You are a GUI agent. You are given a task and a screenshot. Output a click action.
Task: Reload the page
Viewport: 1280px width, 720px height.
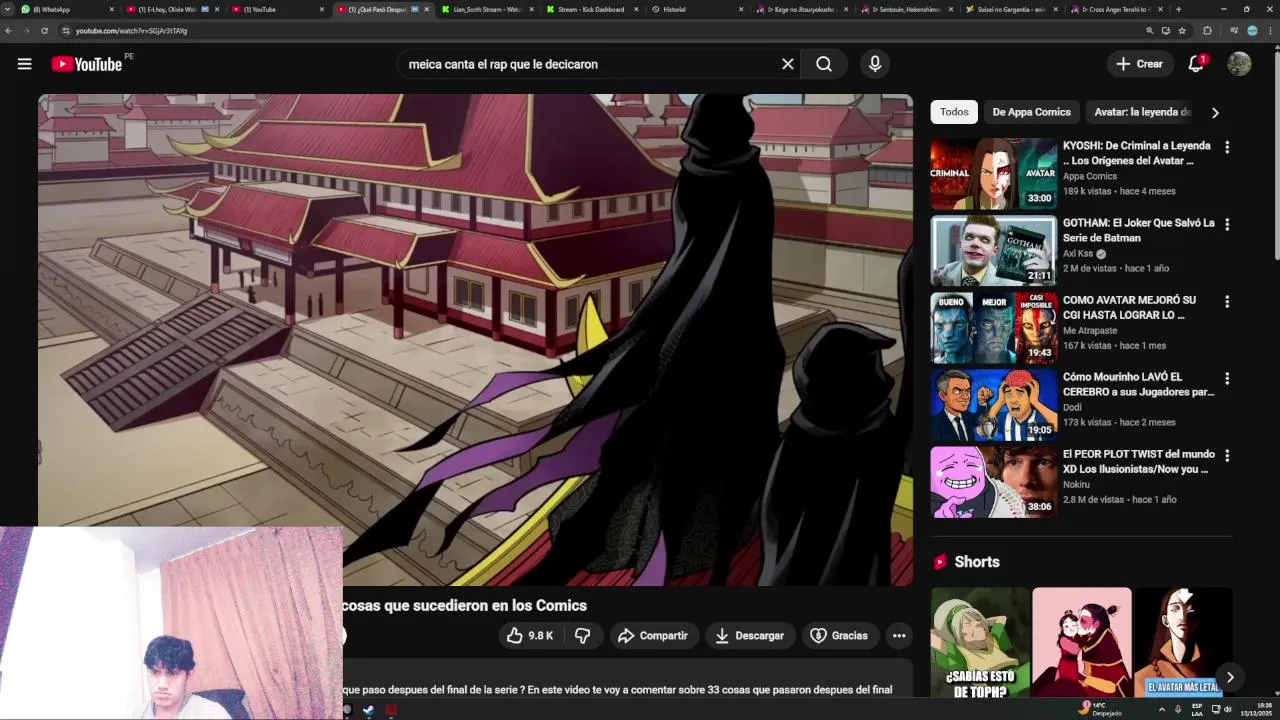point(44,31)
